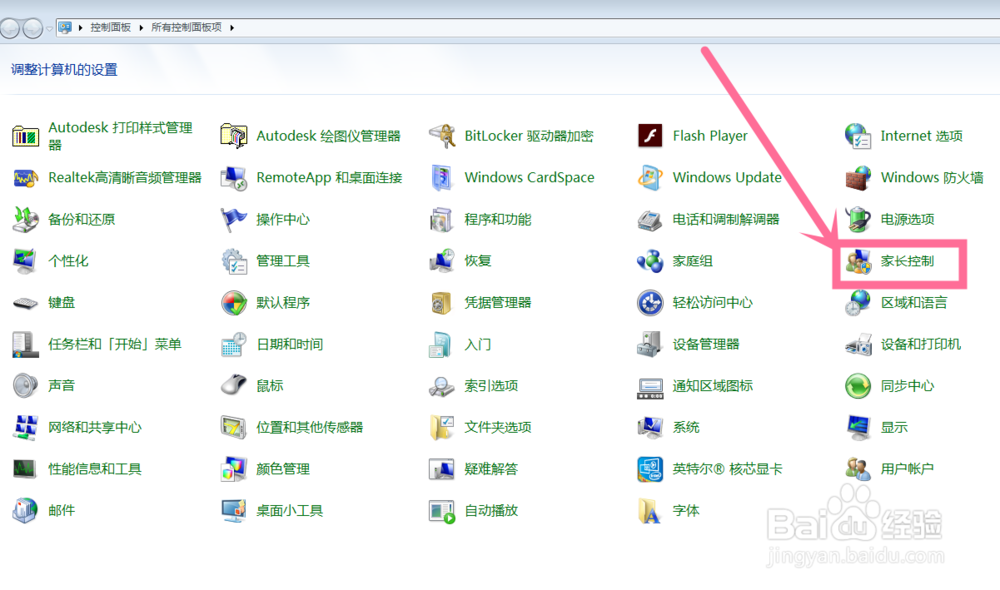Open the 轻松访问中心 icon
This screenshot has height=590, width=1000.
tap(650, 303)
